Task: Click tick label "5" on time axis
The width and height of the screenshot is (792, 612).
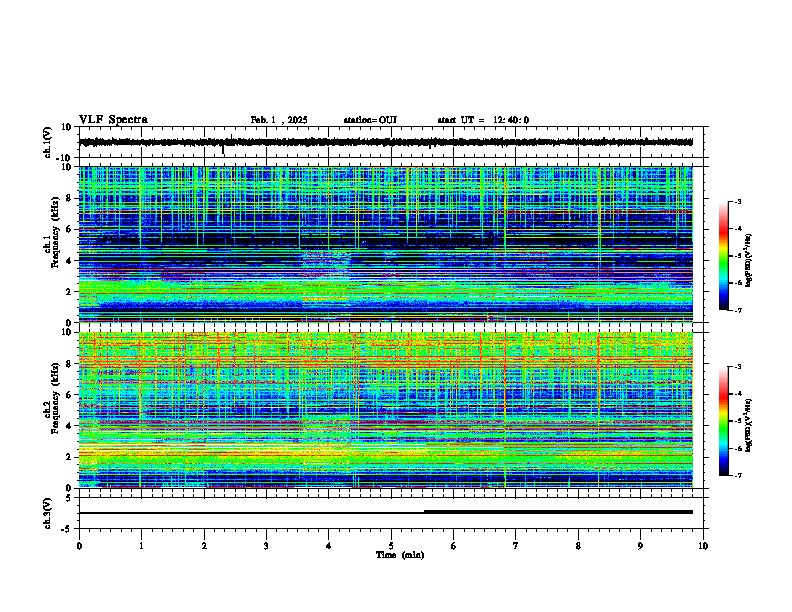Action: point(391,546)
